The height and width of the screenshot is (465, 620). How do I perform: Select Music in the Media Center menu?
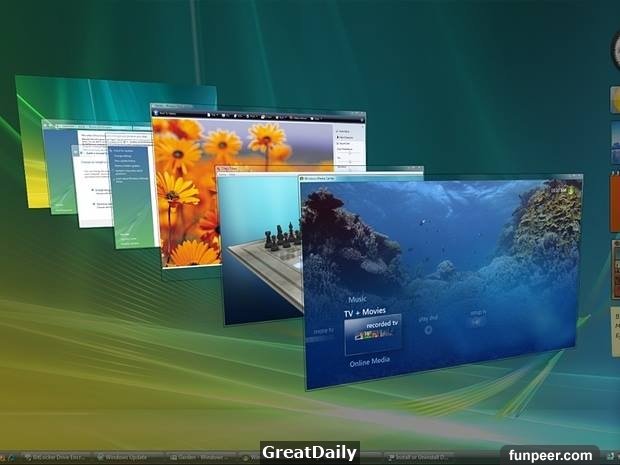click(x=356, y=298)
